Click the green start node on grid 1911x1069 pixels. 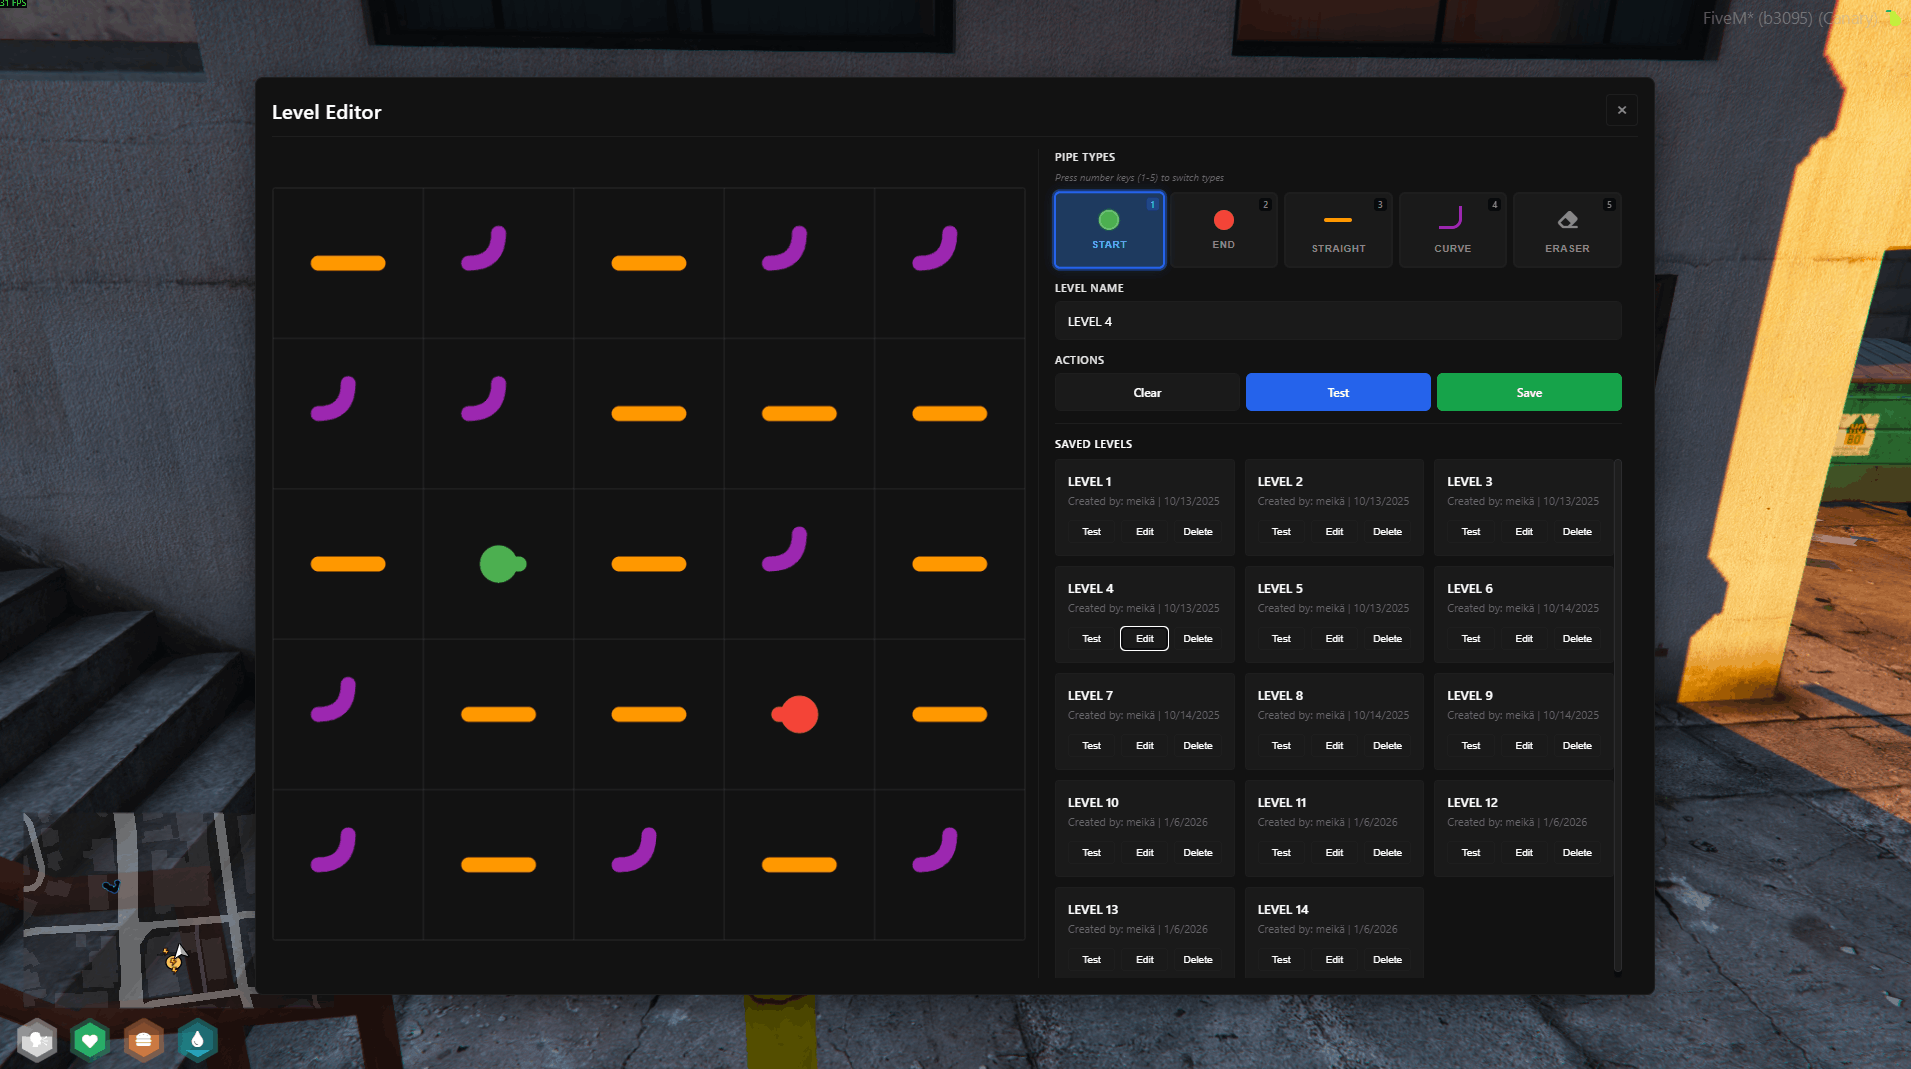499,564
